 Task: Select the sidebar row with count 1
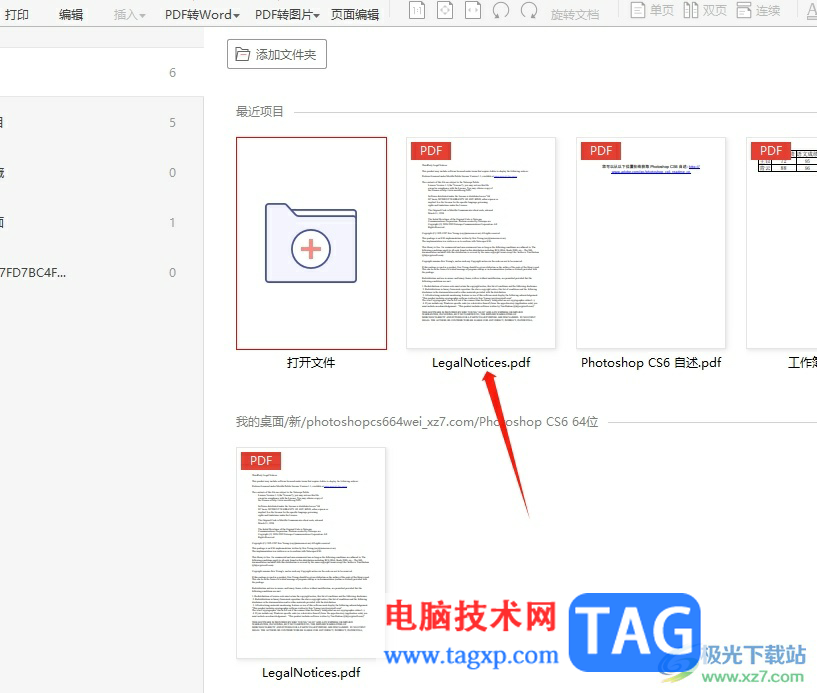click(x=102, y=222)
